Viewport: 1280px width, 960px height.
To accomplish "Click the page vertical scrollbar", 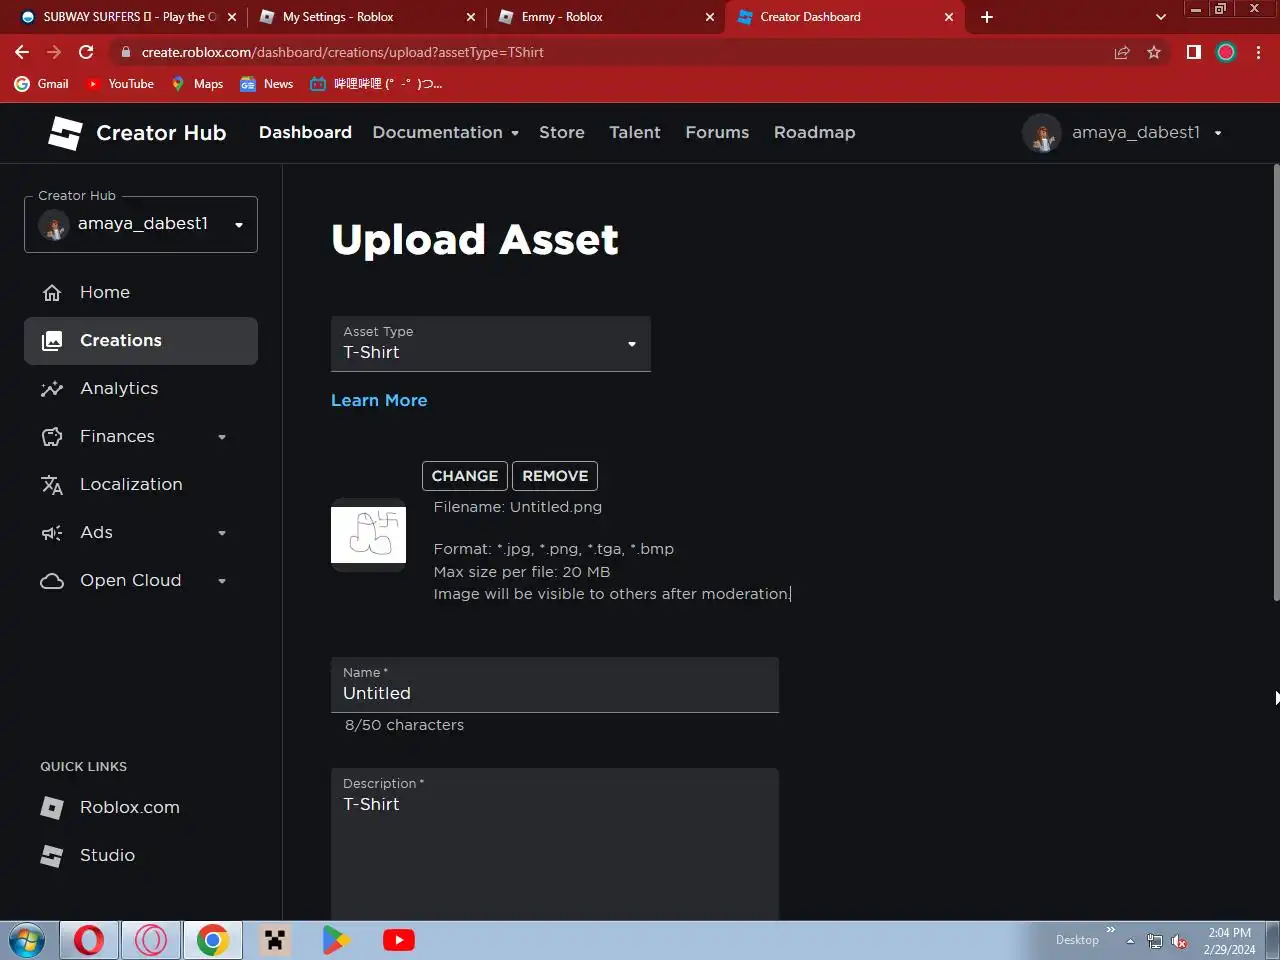I will point(1276,382).
